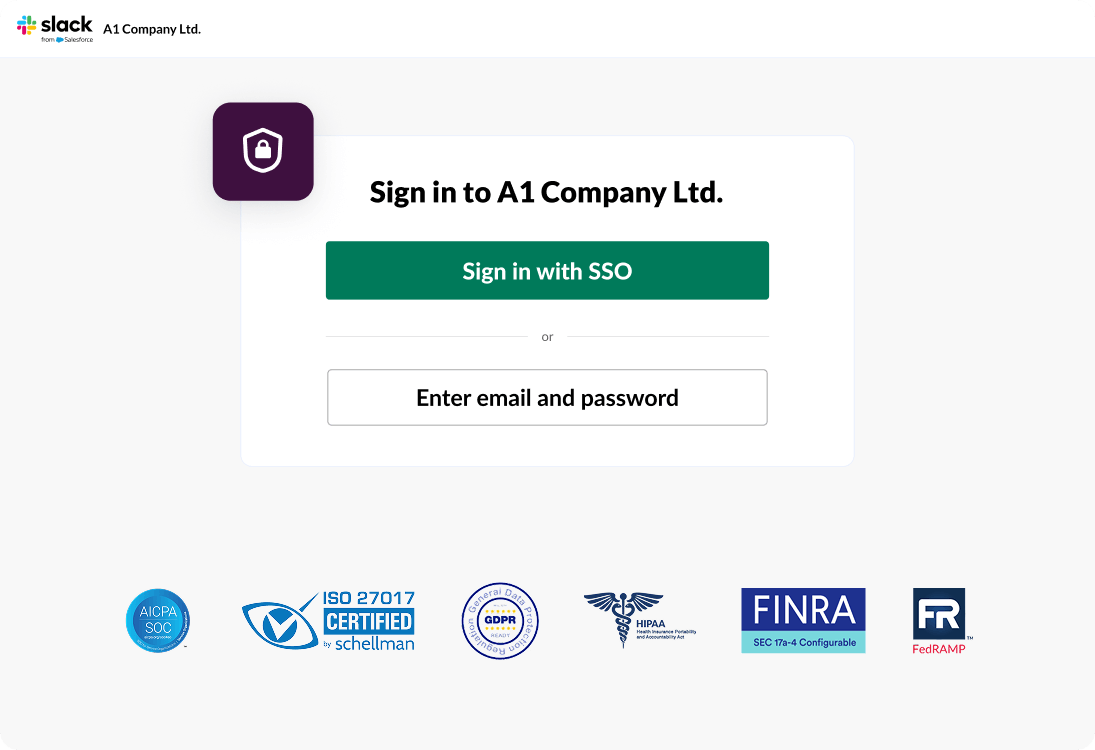Click the HIPAA caduceus winged icon
This screenshot has height=750, width=1095.
click(x=622, y=613)
